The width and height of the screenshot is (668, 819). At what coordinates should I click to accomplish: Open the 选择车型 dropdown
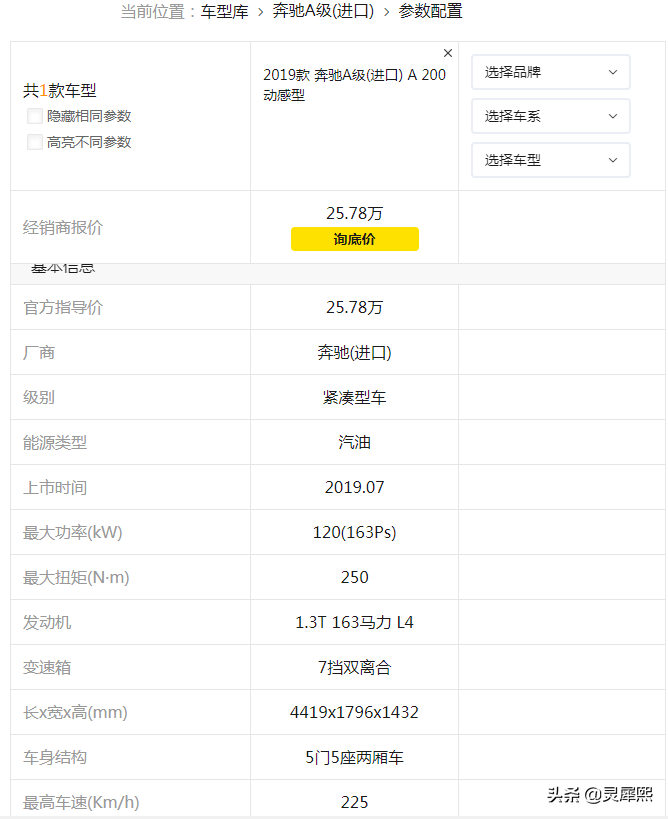[x=550, y=160]
